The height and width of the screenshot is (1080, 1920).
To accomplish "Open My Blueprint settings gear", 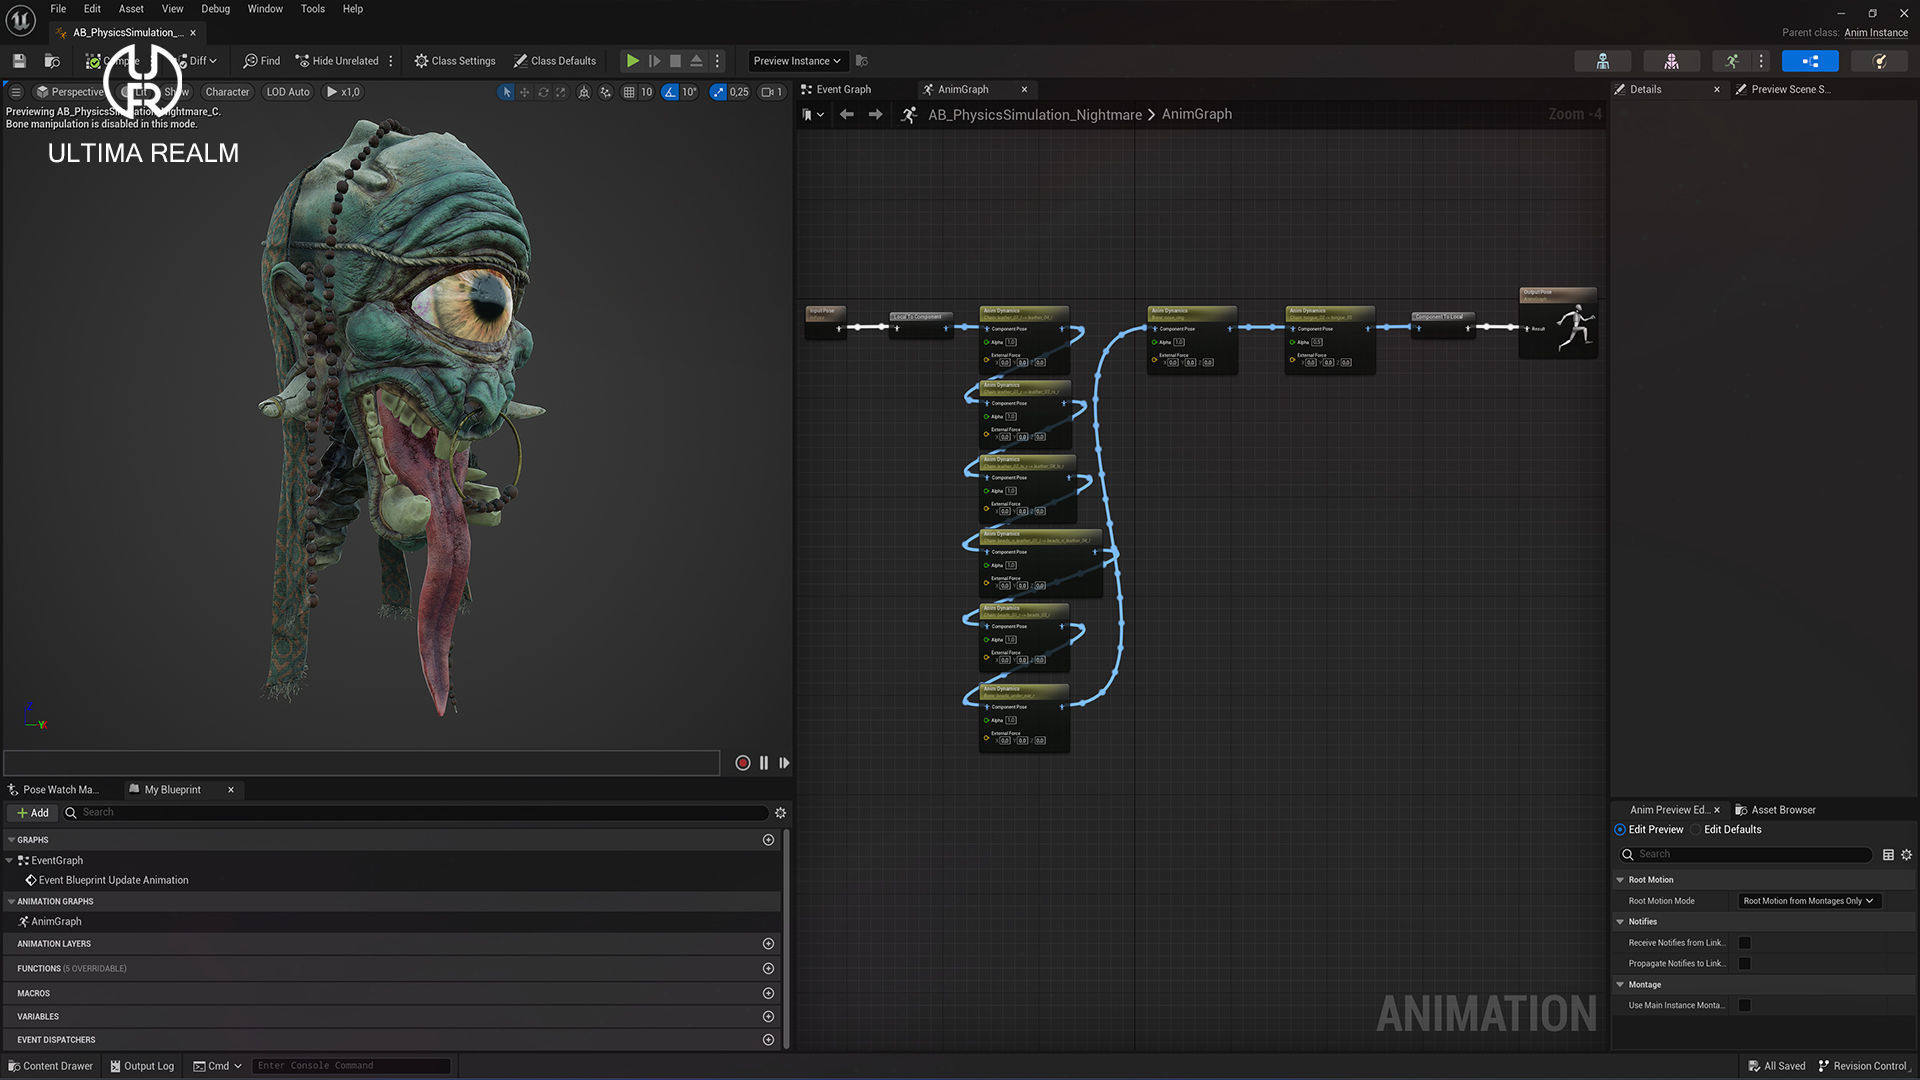I will (x=781, y=813).
